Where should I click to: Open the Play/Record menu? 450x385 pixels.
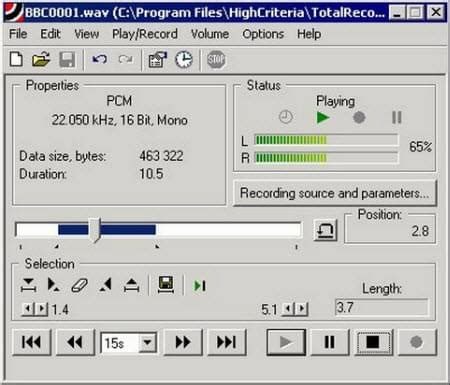pos(145,34)
